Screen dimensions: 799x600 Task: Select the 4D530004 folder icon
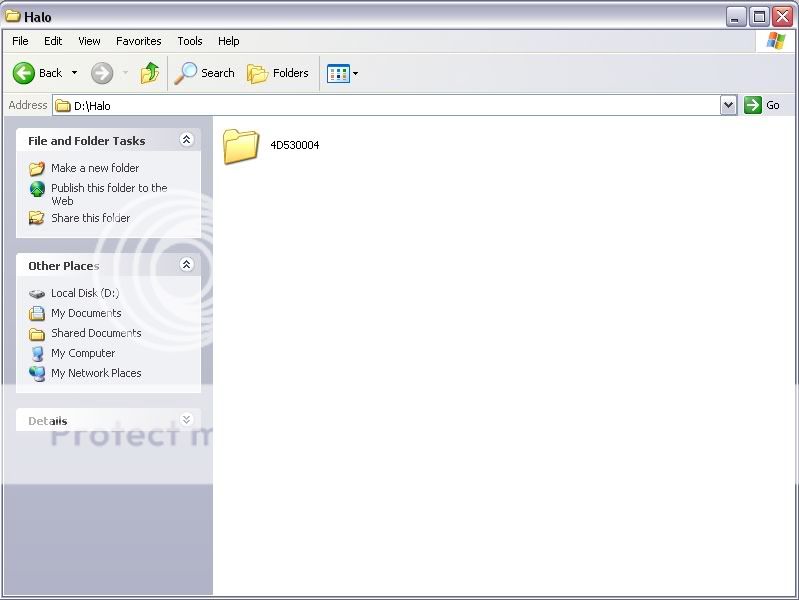coord(241,146)
